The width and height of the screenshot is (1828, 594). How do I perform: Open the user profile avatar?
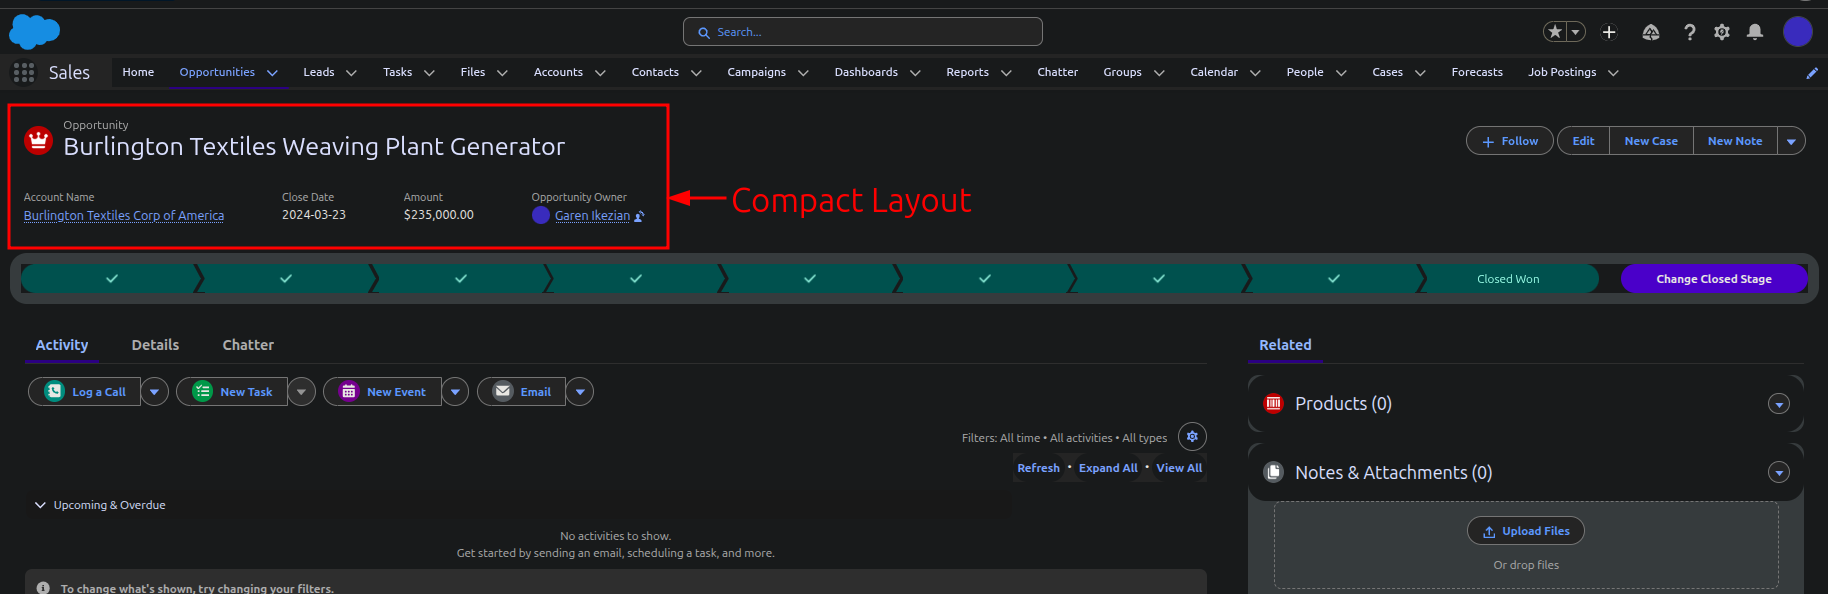tap(1798, 32)
